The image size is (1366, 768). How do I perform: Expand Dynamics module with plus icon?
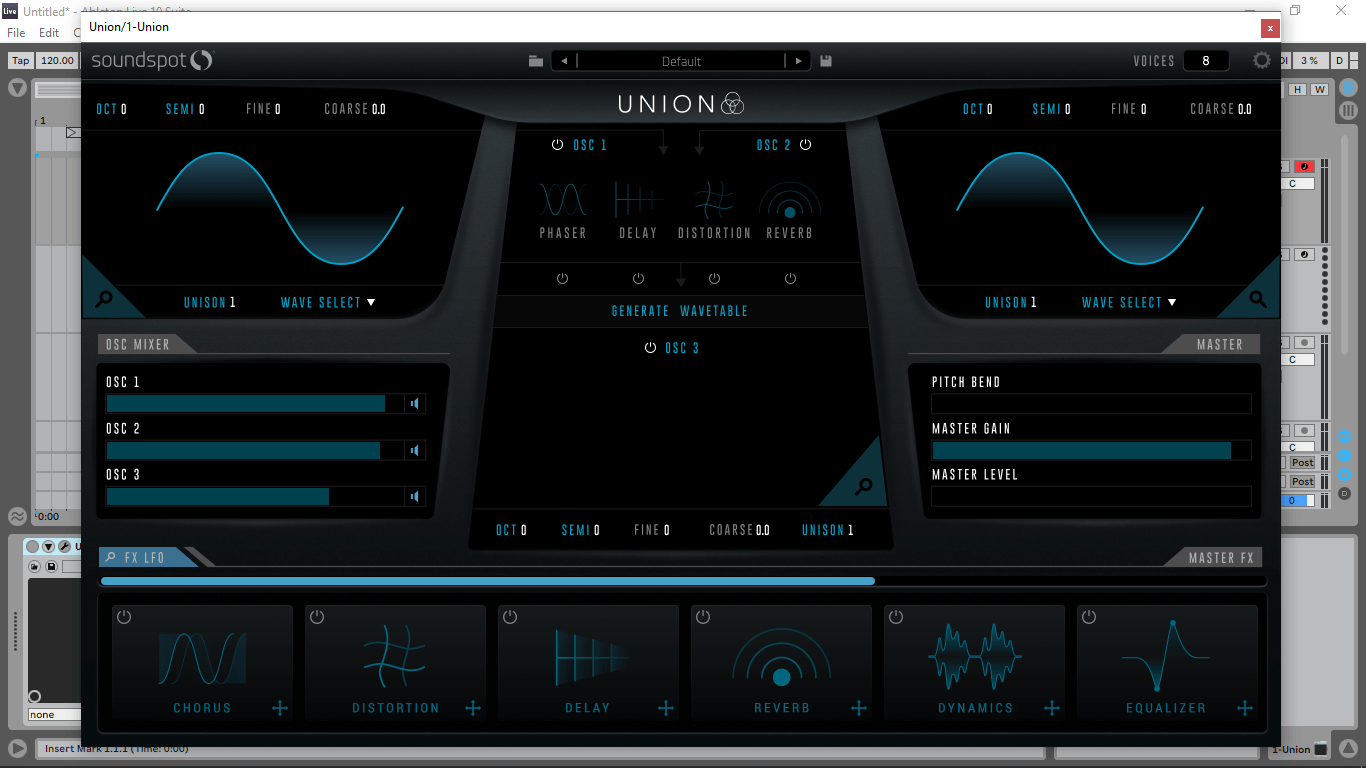click(x=1052, y=708)
